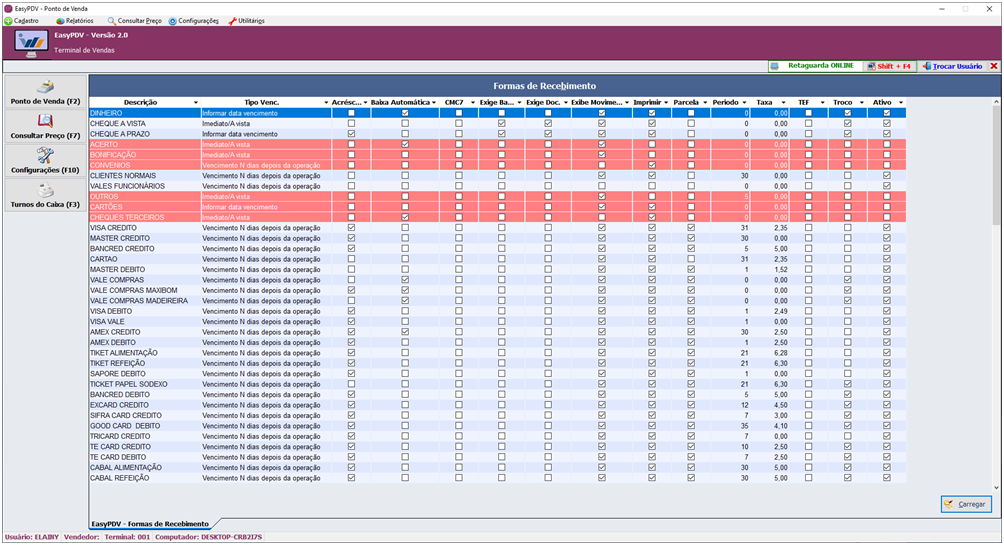Open the Cadastro menu
Image resolution: width=1004 pixels, height=545 pixels.
pos(22,20)
